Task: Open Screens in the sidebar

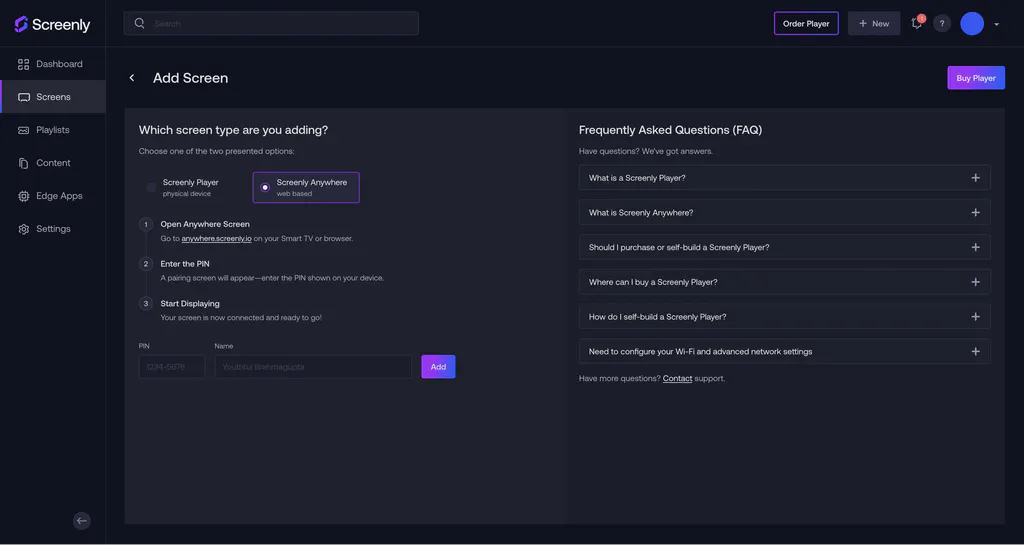Action: click(x=53, y=97)
